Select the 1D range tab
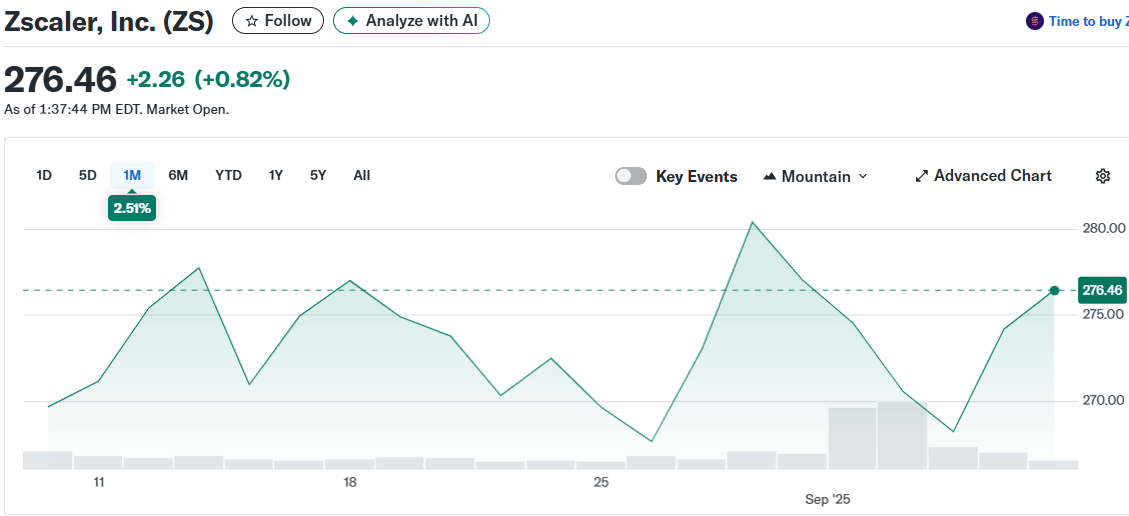Viewport: 1129px width, 516px height. pos(44,176)
